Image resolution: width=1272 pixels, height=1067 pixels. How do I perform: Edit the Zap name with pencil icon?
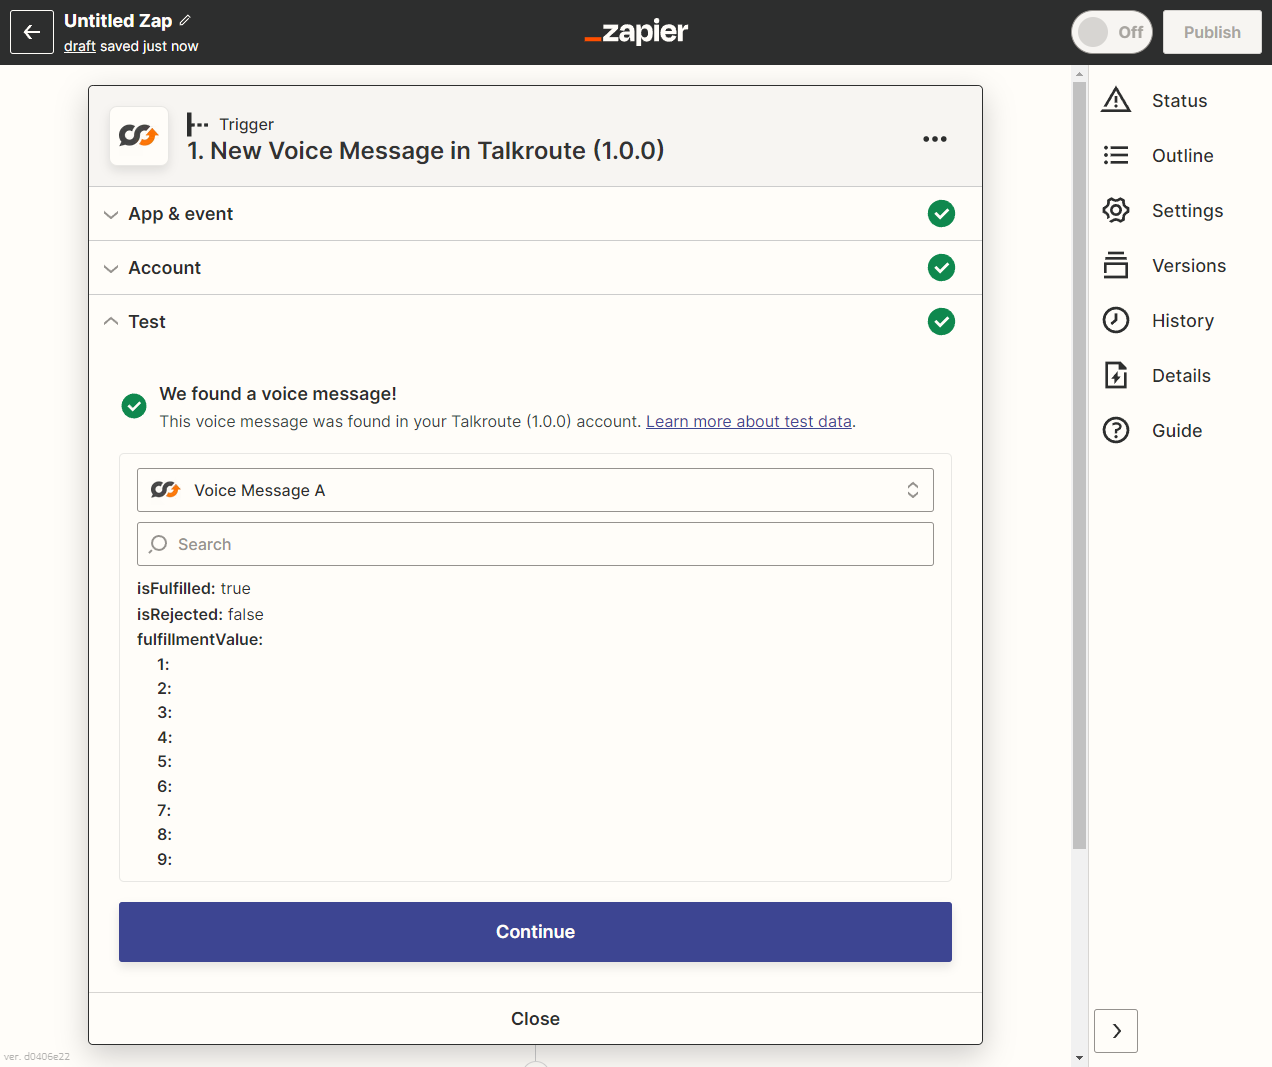pyautogui.click(x=186, y=20)
